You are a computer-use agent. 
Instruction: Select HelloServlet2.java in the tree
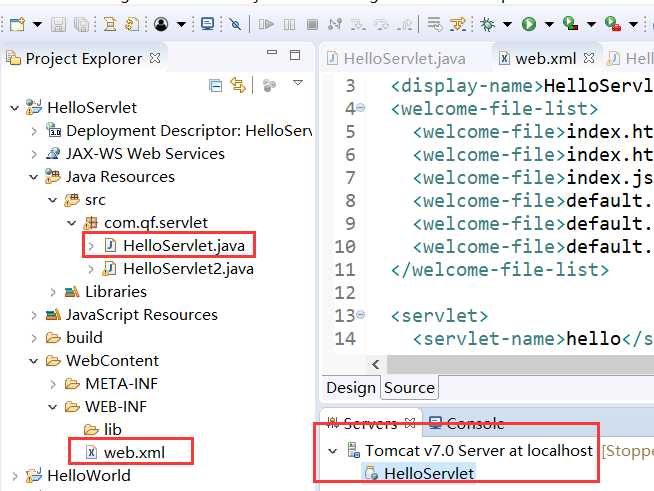189,269
